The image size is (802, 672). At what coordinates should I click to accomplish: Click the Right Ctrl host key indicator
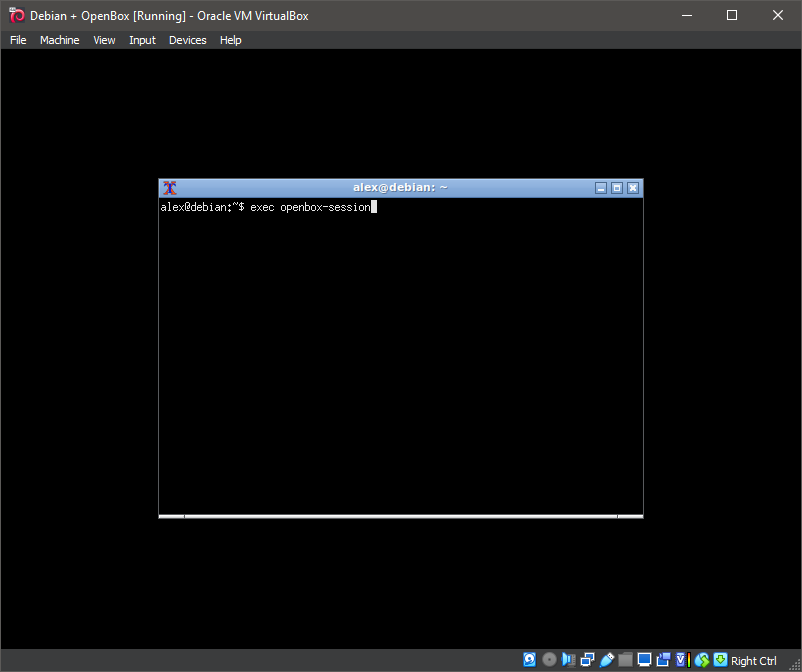753,660
